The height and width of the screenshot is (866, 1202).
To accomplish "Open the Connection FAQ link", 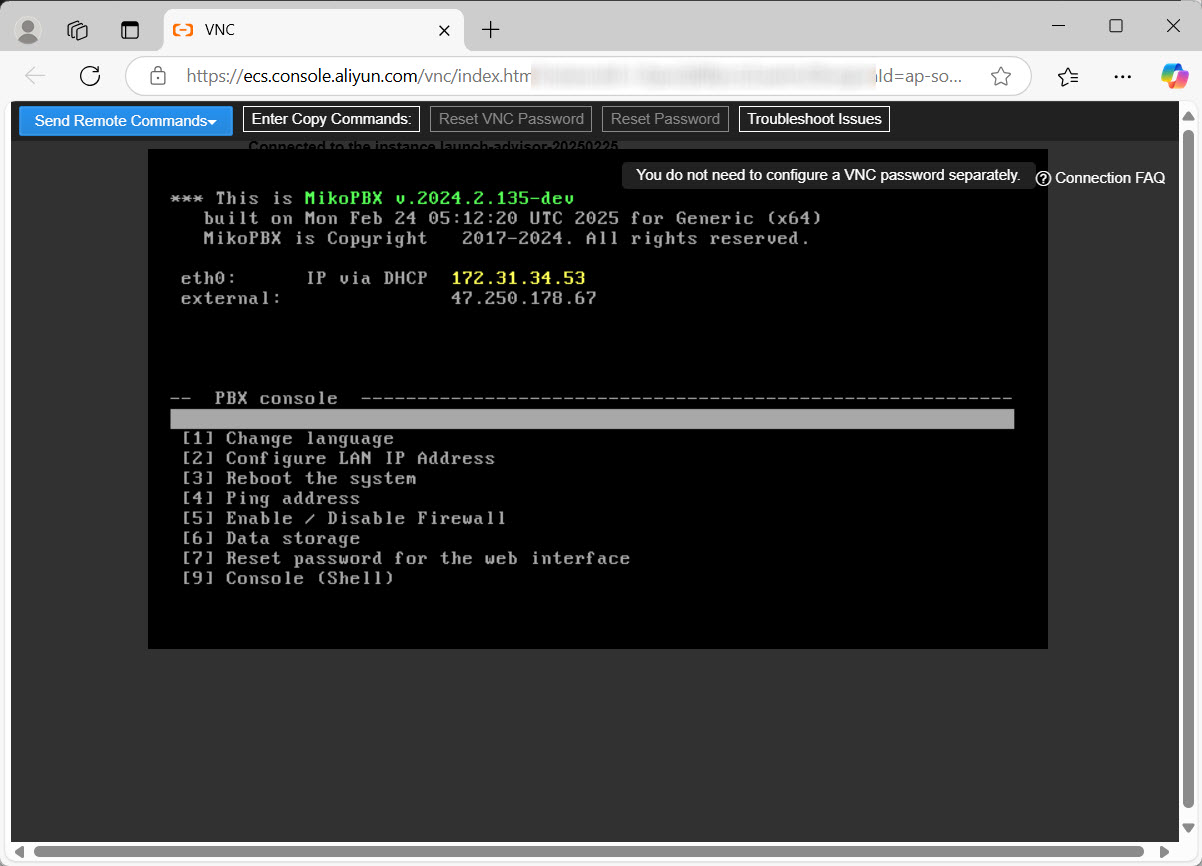I will click(1101, 178).
